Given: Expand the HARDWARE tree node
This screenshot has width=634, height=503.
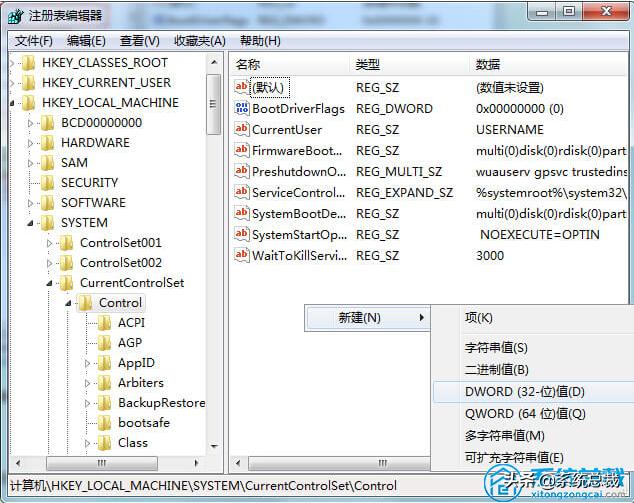Looking at the screenshot, I should click(x=30, y=143).
